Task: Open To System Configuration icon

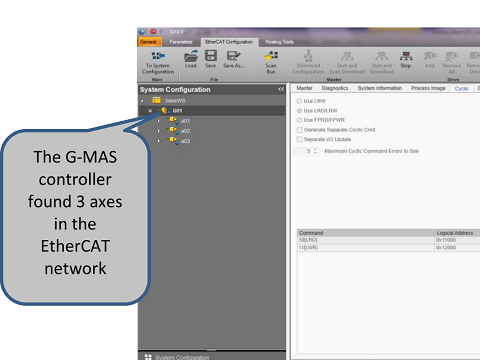Action: tap(158, 56)
